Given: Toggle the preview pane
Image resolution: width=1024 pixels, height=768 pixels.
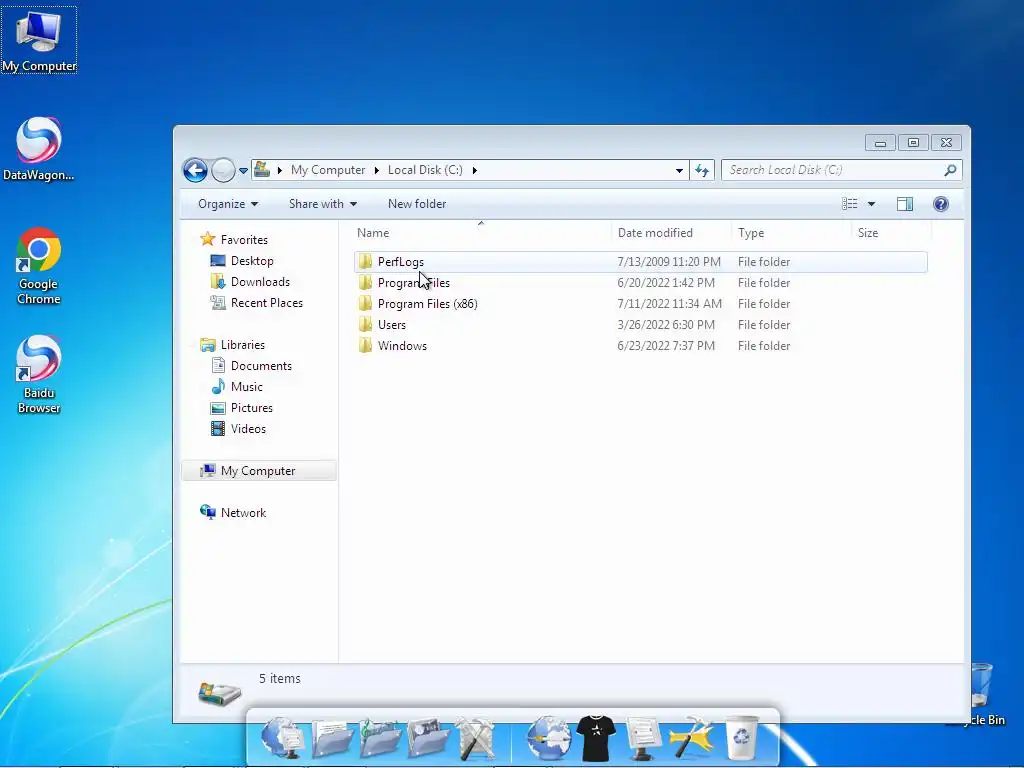Looking at the screenshot, I should tap(904, 204).
